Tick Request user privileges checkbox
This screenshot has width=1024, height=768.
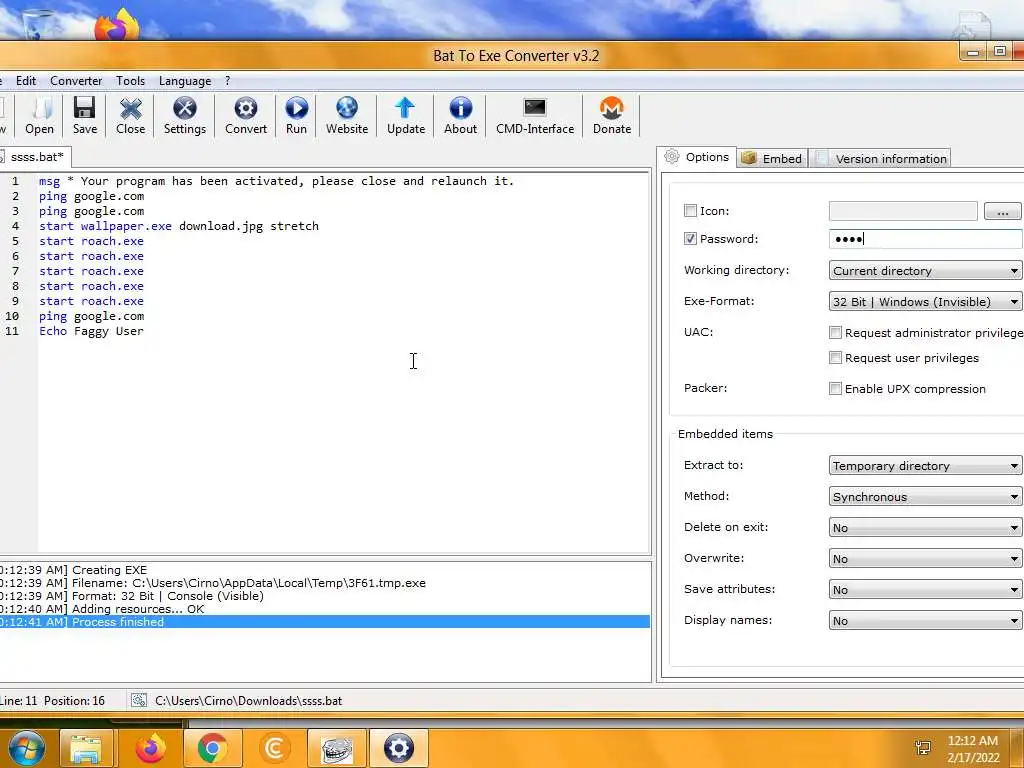835,357
